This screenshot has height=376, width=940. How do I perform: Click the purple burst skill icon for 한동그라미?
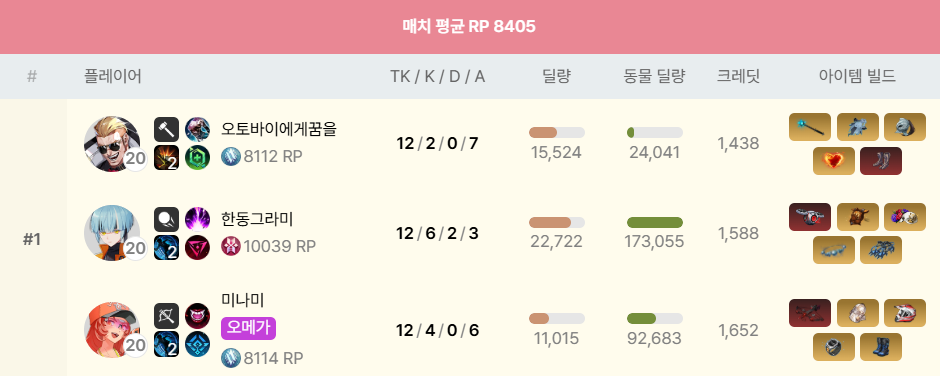197,219
